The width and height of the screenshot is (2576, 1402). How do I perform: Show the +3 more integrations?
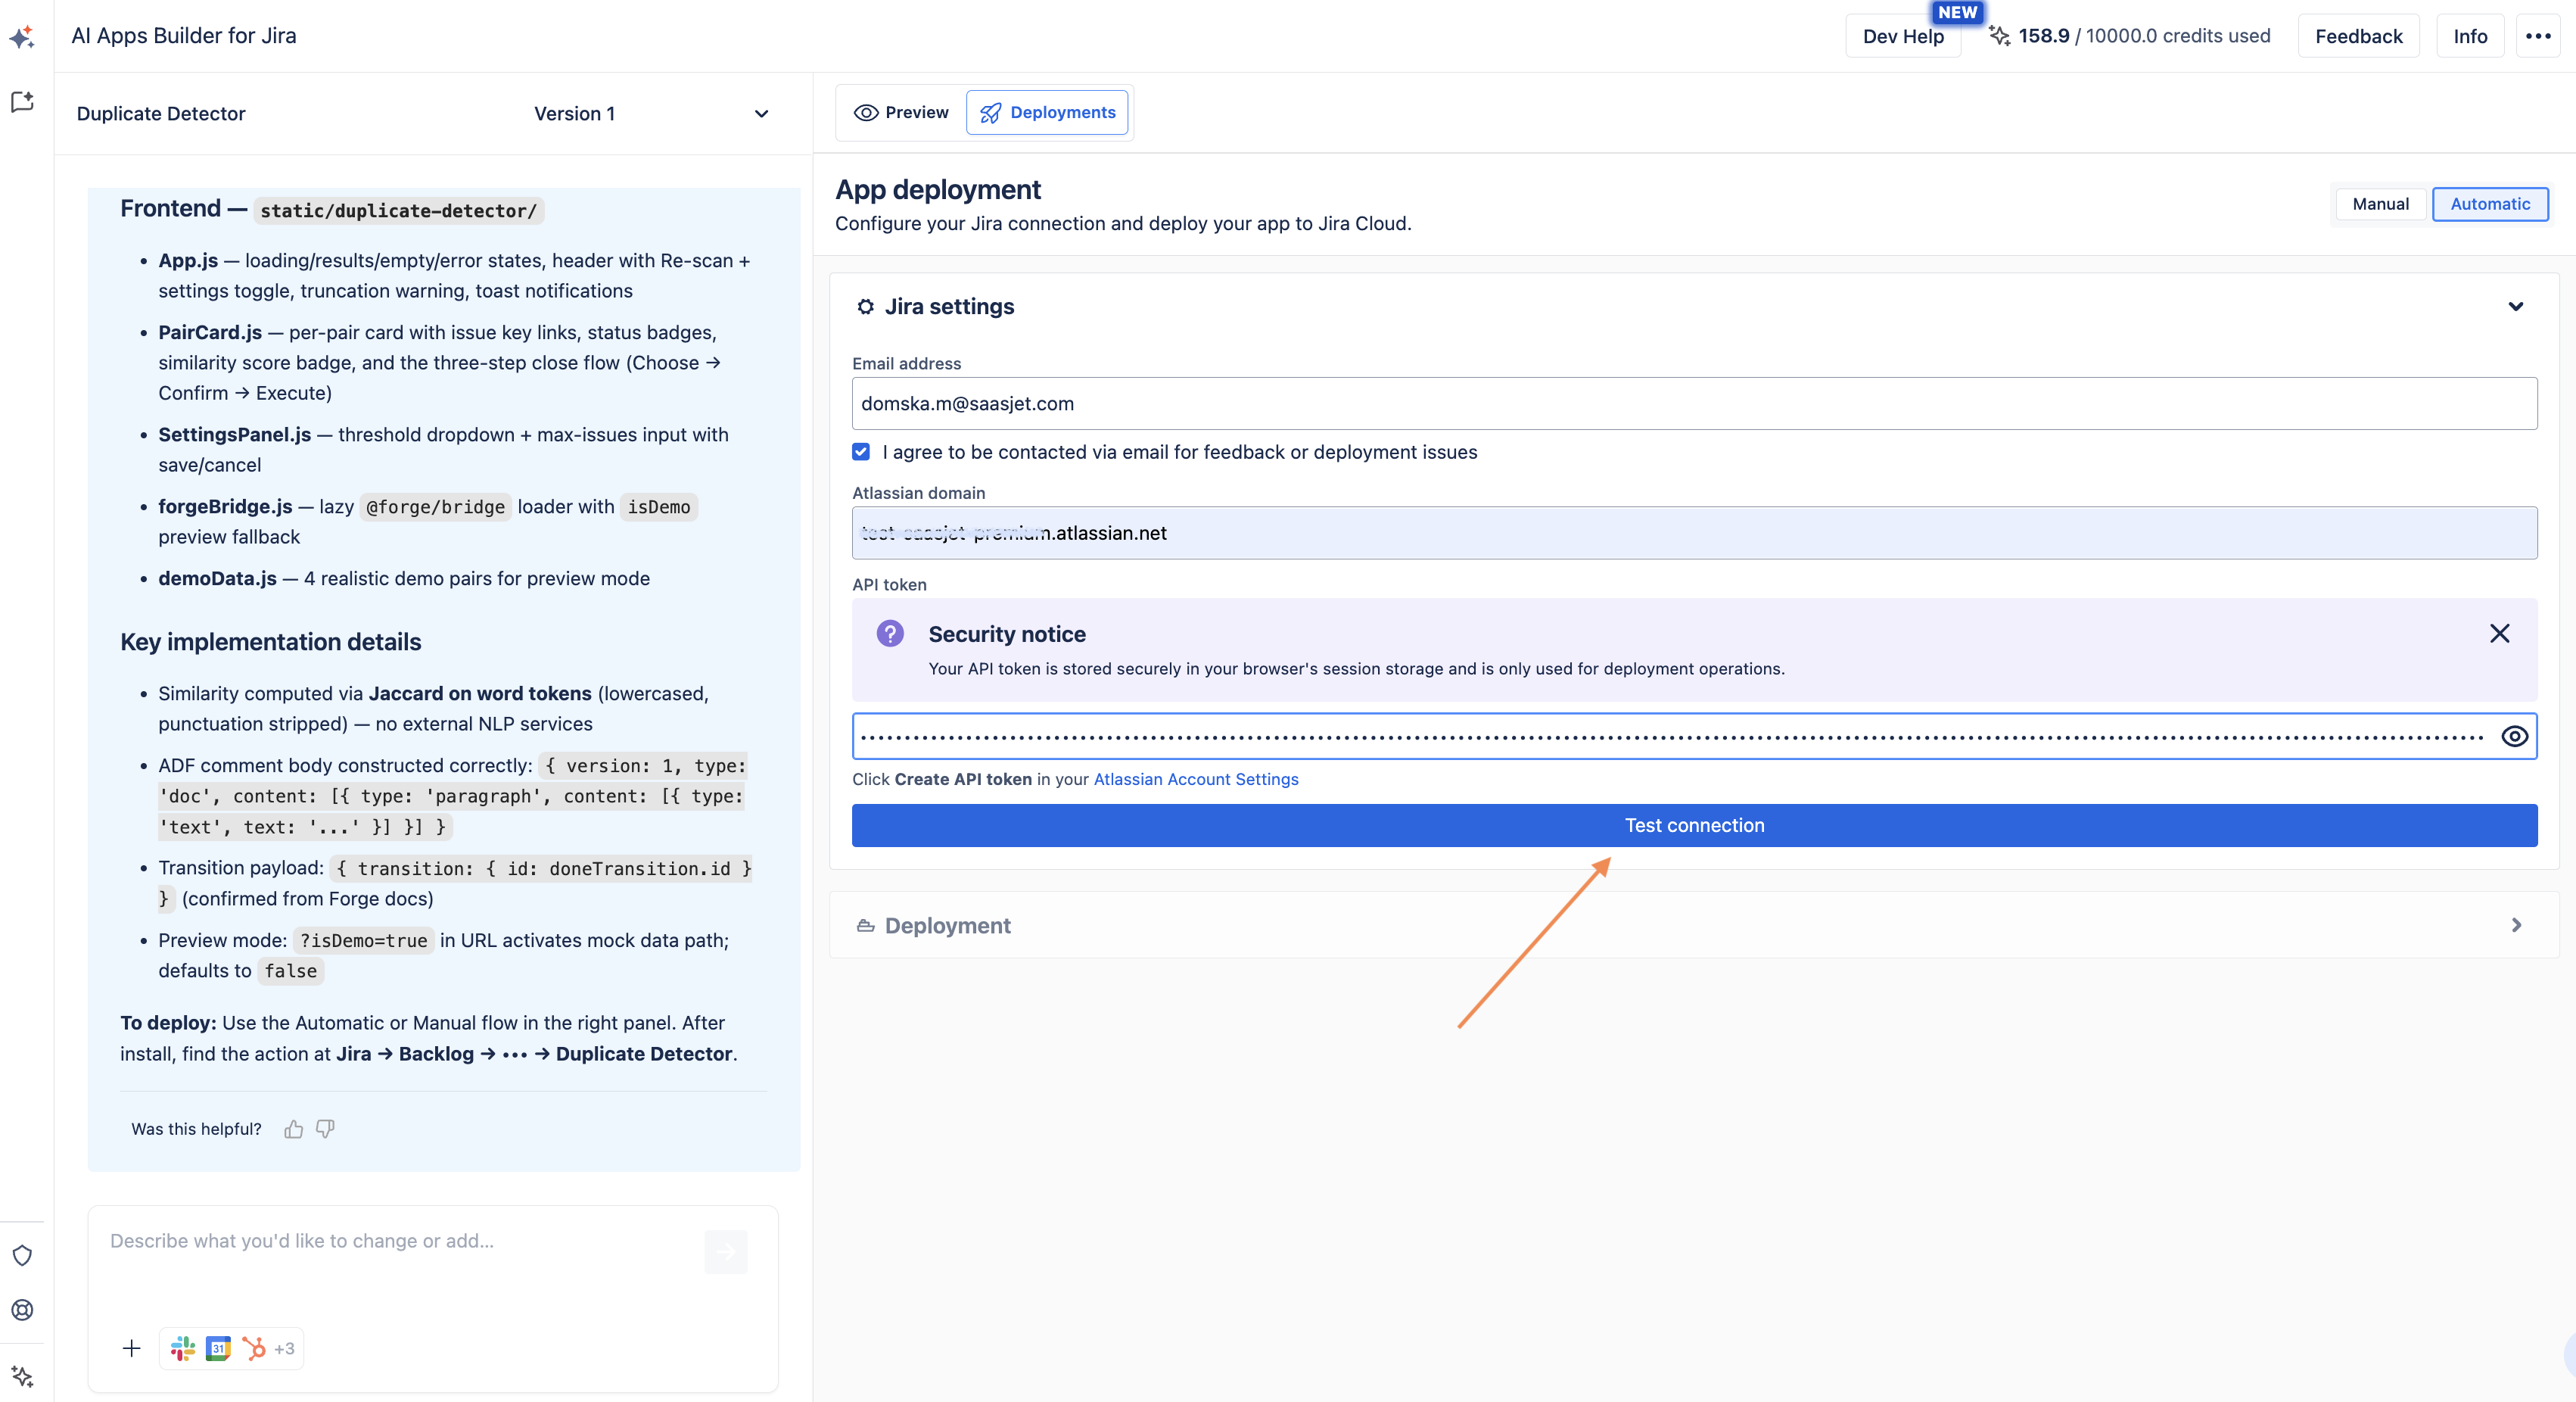click(284, 1348)
